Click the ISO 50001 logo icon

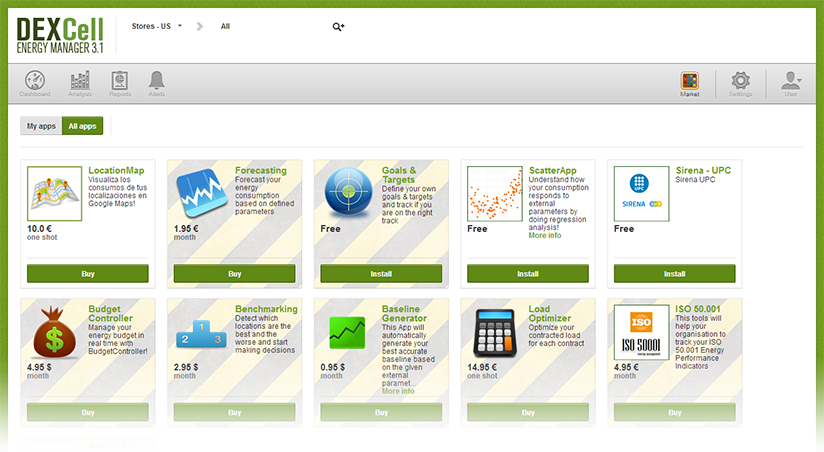pyautogui.click(x=642, y=332)
